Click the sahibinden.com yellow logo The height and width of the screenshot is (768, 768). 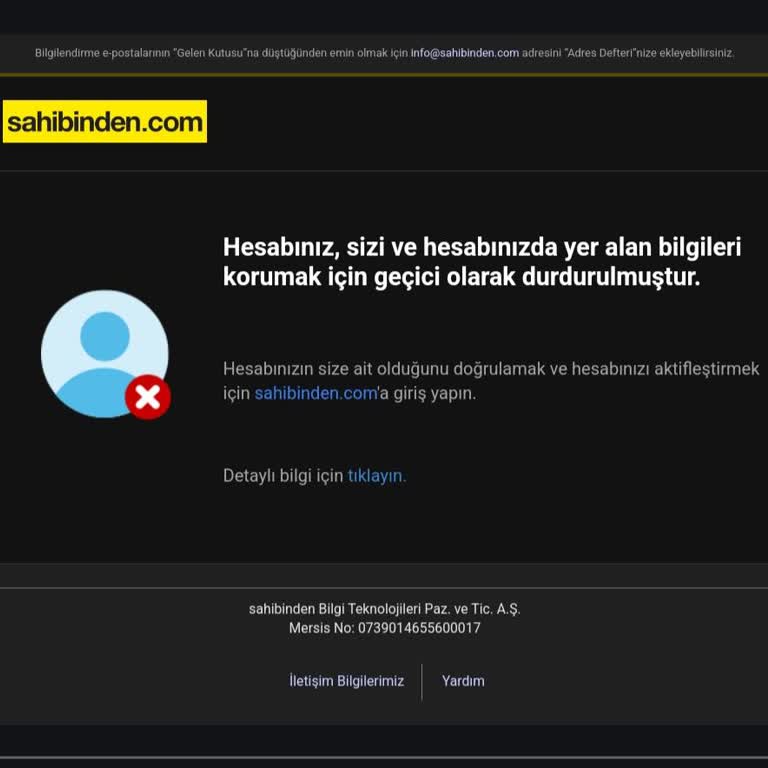coord(105,121)
